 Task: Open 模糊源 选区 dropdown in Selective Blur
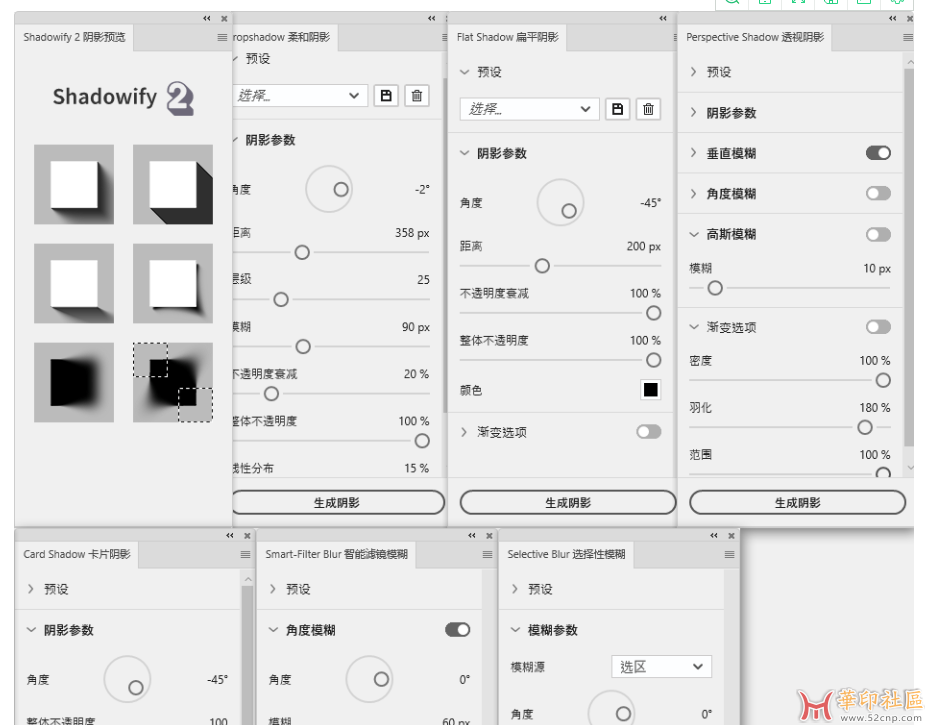[661, 667]
